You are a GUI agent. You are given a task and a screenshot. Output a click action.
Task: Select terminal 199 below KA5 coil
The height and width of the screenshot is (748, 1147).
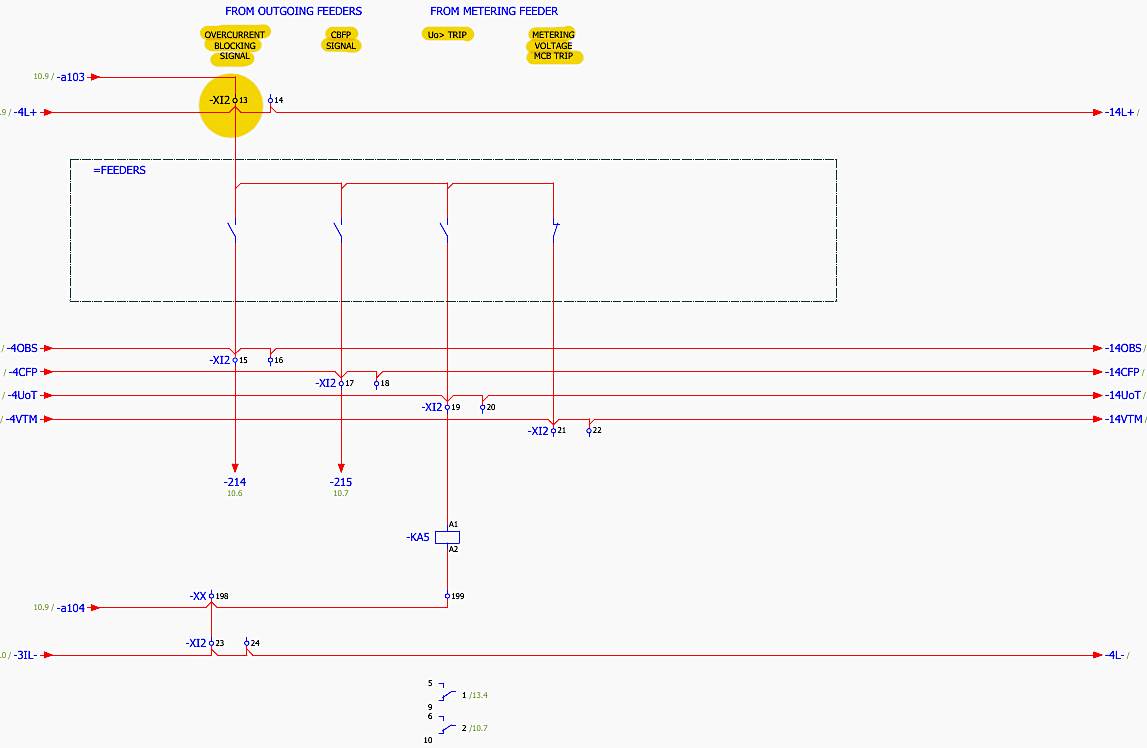(448, 596)
